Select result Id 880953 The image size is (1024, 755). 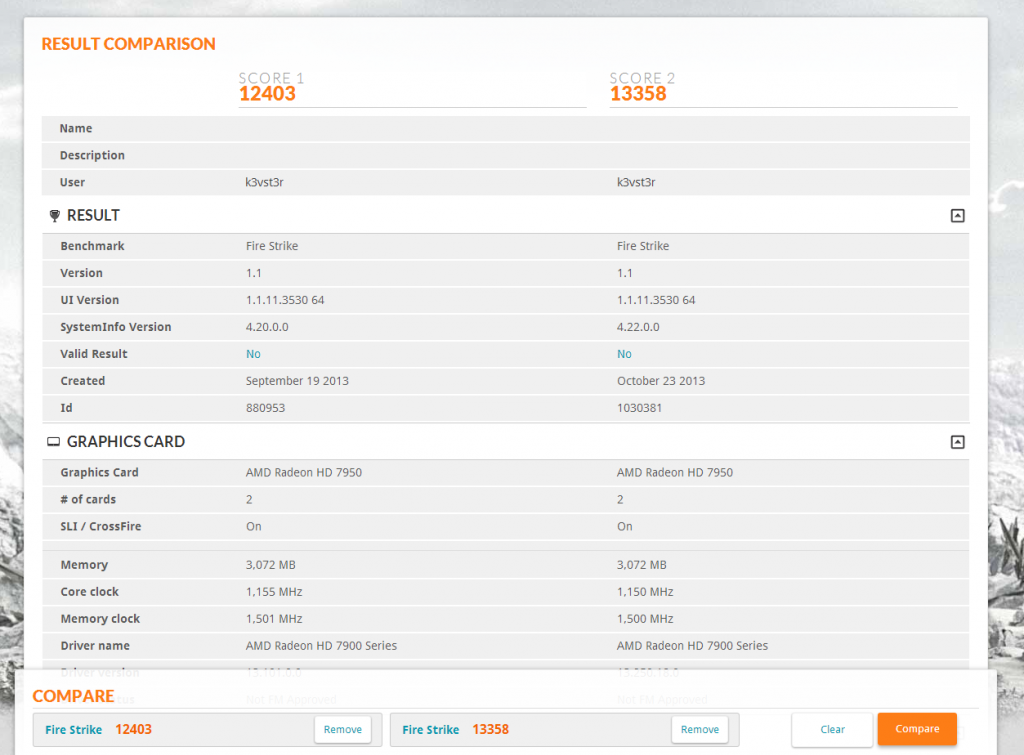(x=265, y=408)
